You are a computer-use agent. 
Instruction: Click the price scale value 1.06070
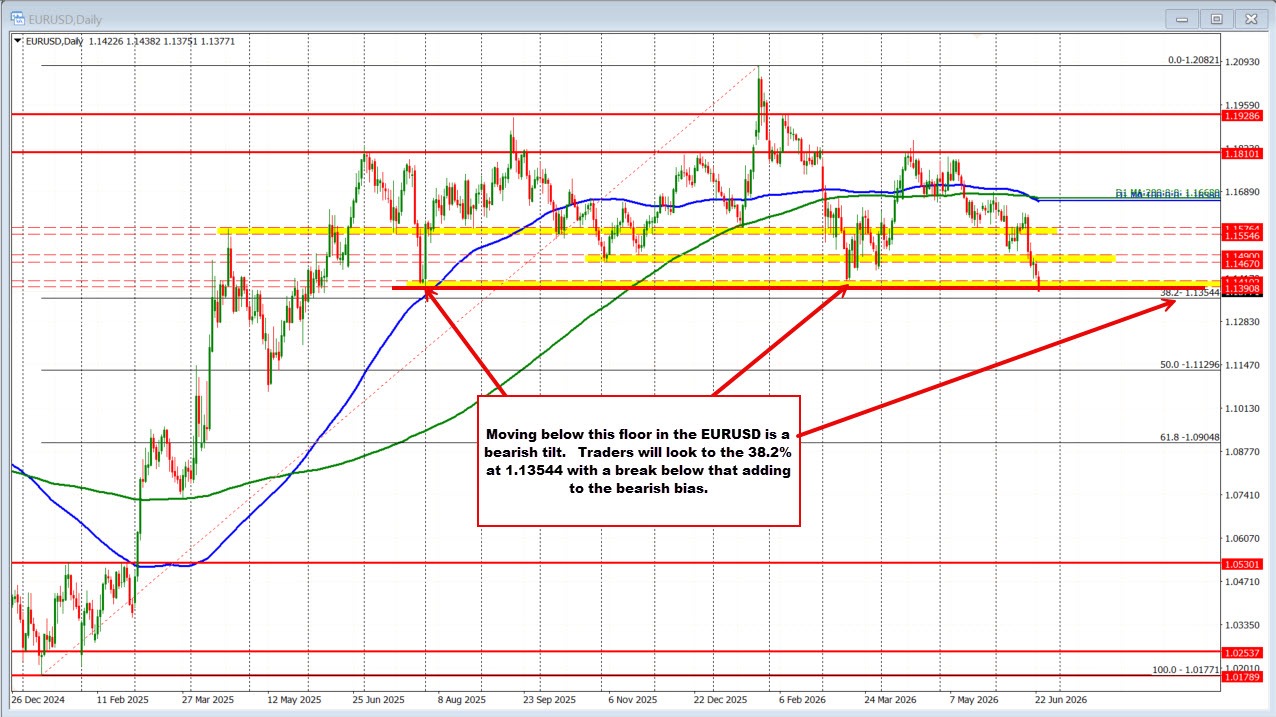(1245, 538)
